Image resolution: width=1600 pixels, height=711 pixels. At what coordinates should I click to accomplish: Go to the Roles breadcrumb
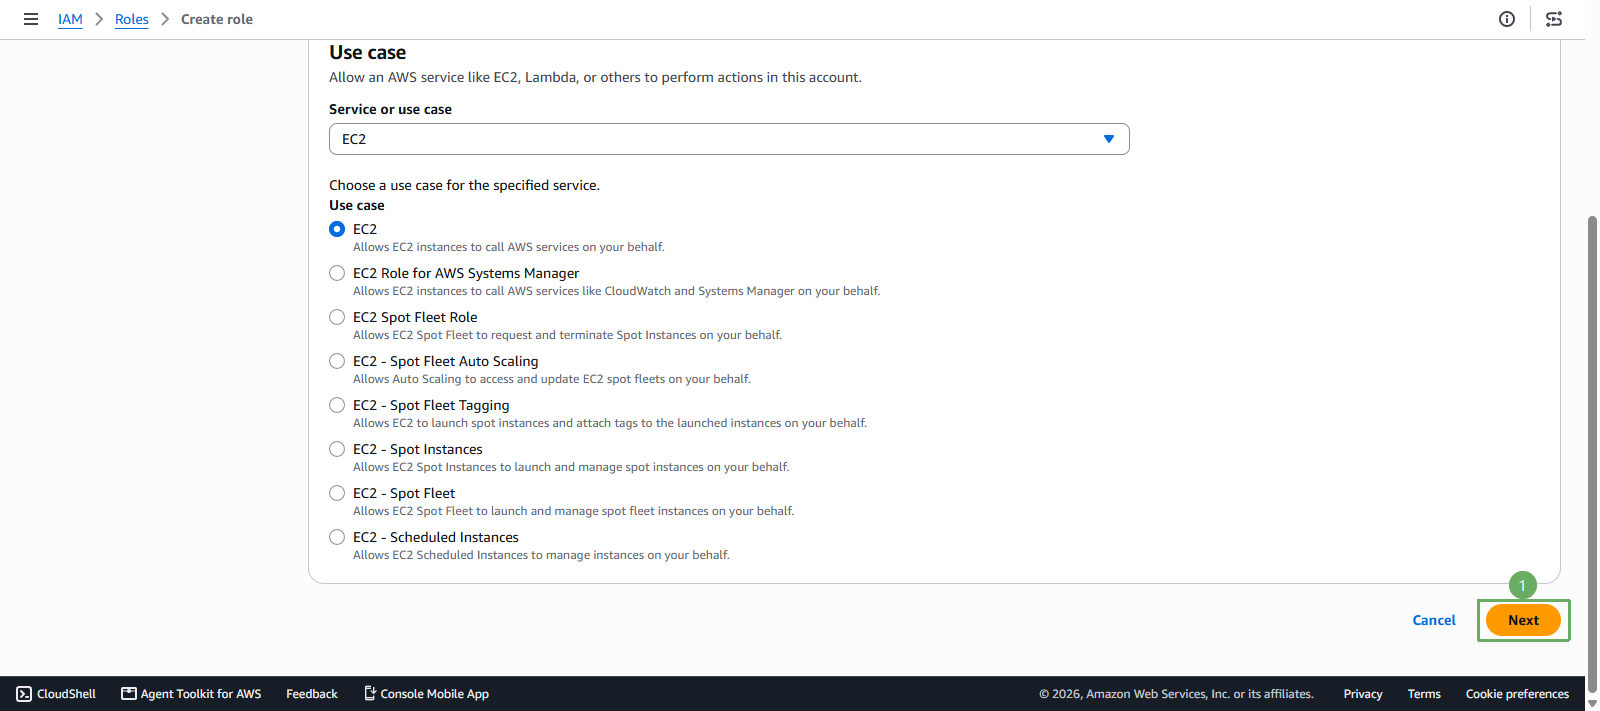(x=132, y=19)
